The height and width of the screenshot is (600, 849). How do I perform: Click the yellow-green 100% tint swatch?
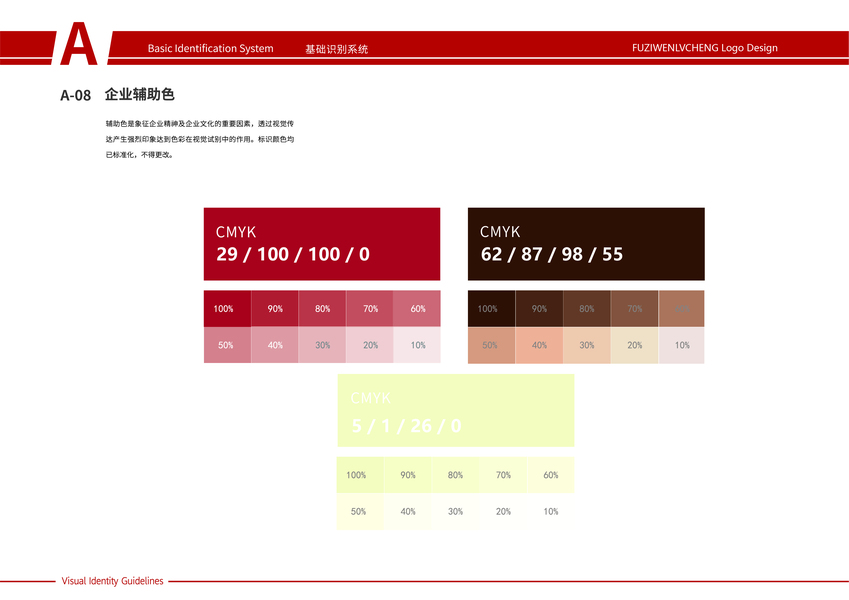click(x=360, y=475)
